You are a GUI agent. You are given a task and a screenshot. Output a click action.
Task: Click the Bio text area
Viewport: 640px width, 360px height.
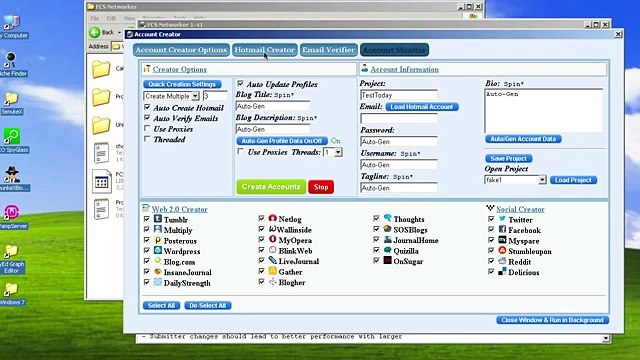pyautogui.click(x=544, y=111)
